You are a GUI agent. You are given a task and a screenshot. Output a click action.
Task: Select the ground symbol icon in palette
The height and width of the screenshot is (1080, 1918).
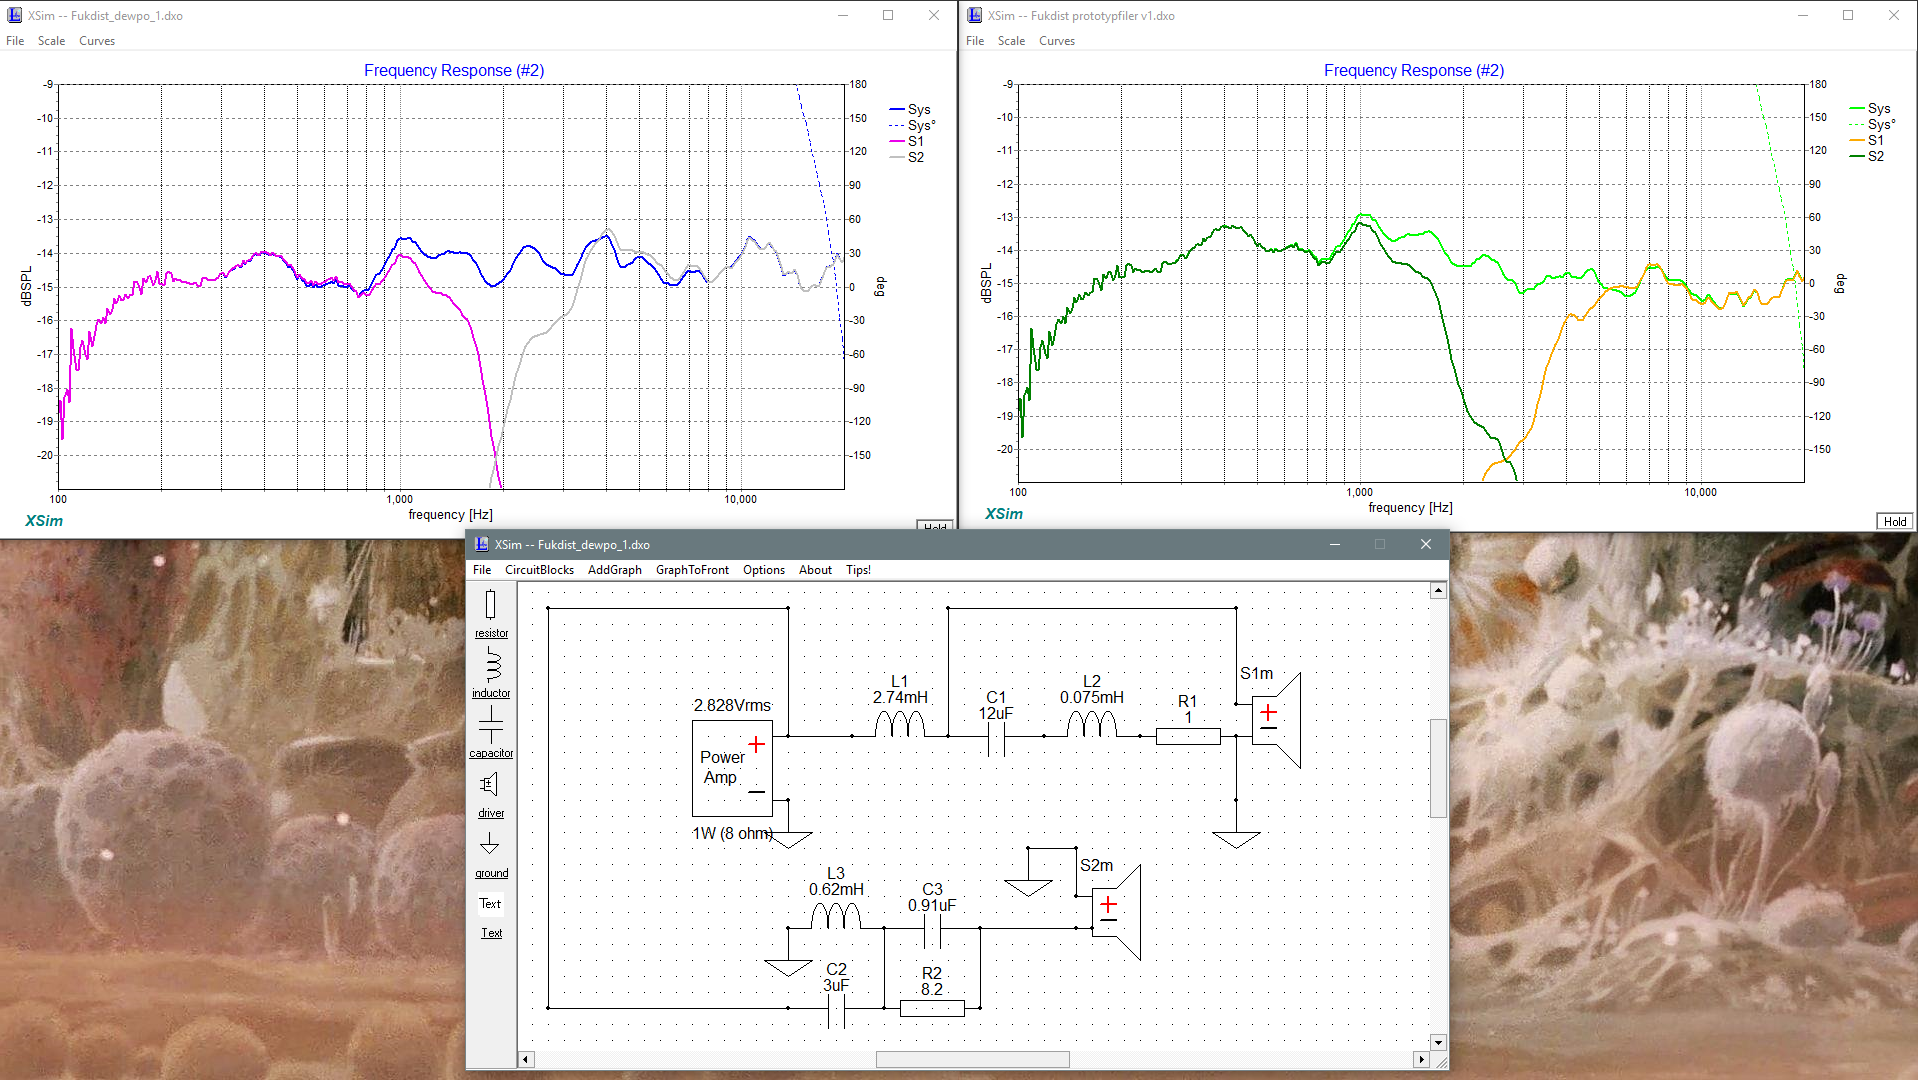point(489,844)
